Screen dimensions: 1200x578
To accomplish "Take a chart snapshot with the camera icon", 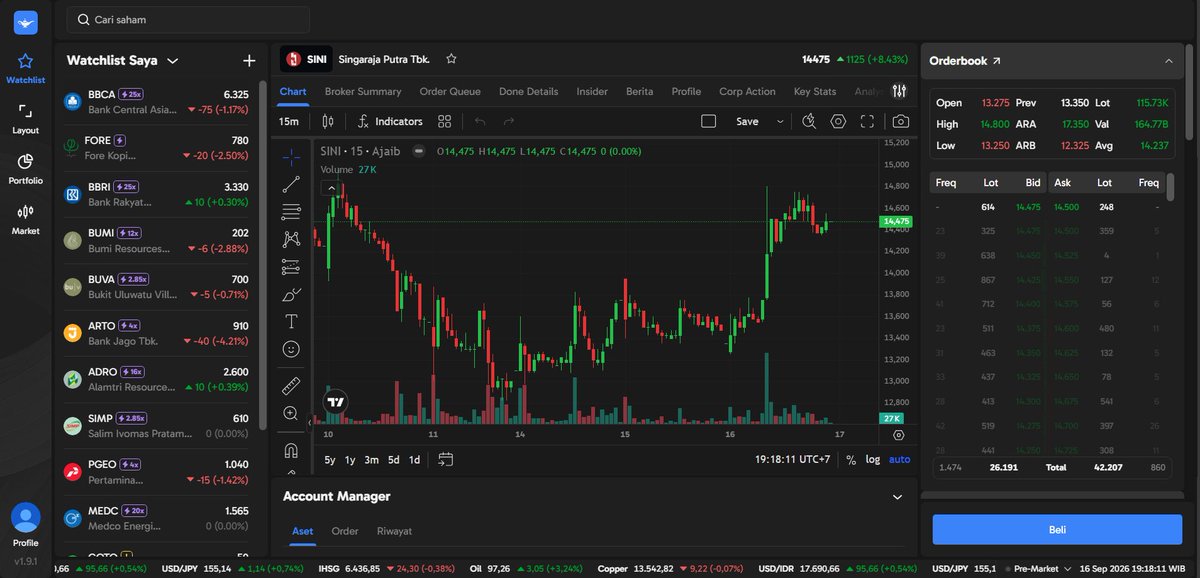I will (x=901, y=121).
